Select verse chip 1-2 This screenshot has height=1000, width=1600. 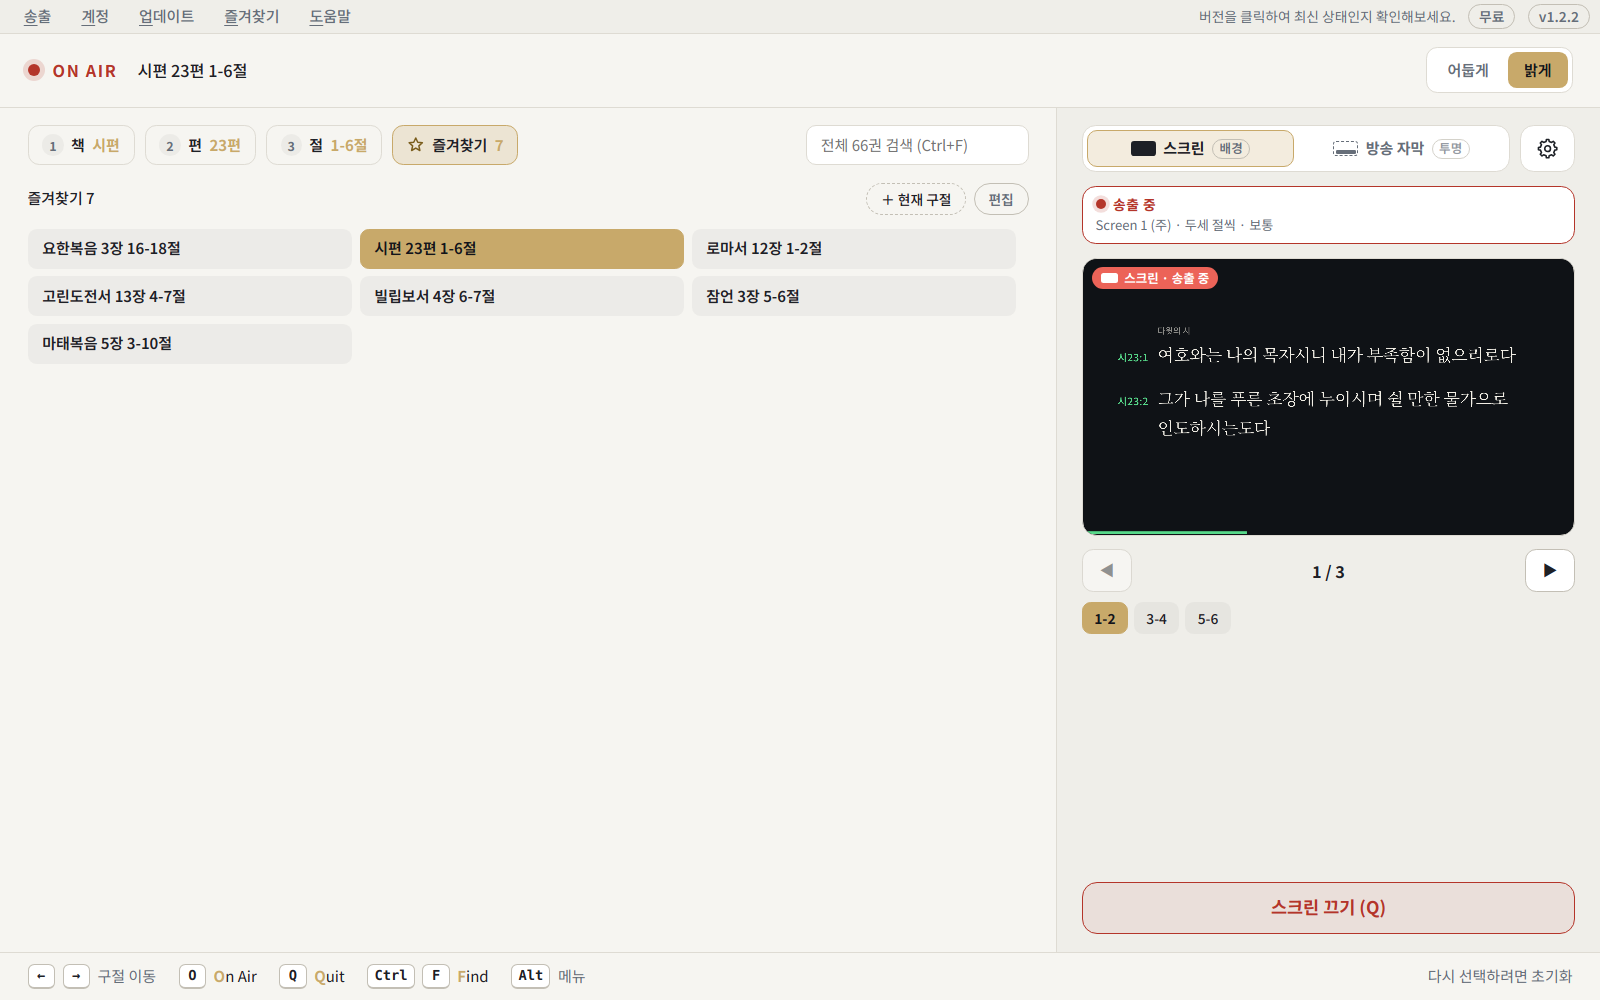pos(1105,618)
